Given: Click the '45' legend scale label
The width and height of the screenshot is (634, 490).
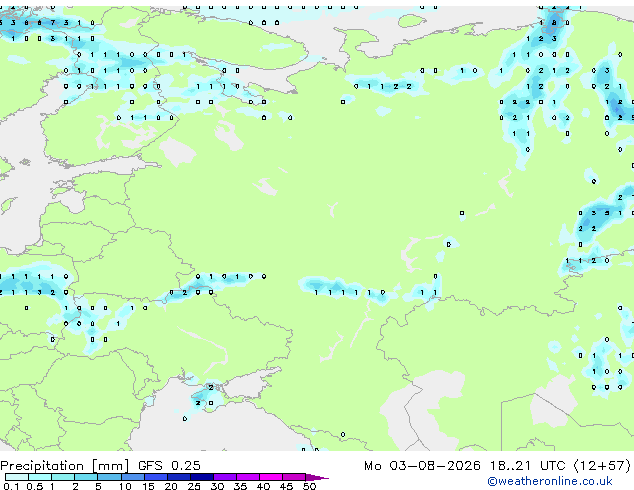Looking at the screenshot, I should coord(287,486).
